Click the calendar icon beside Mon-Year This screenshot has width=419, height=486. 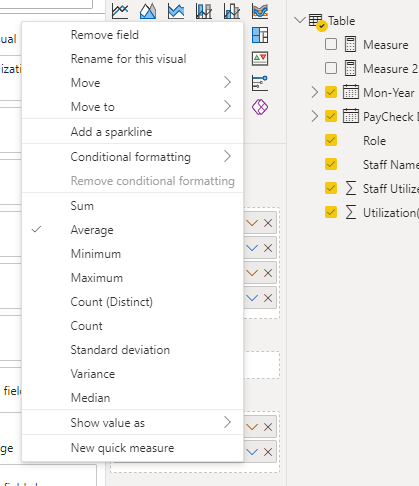point(351,92)
